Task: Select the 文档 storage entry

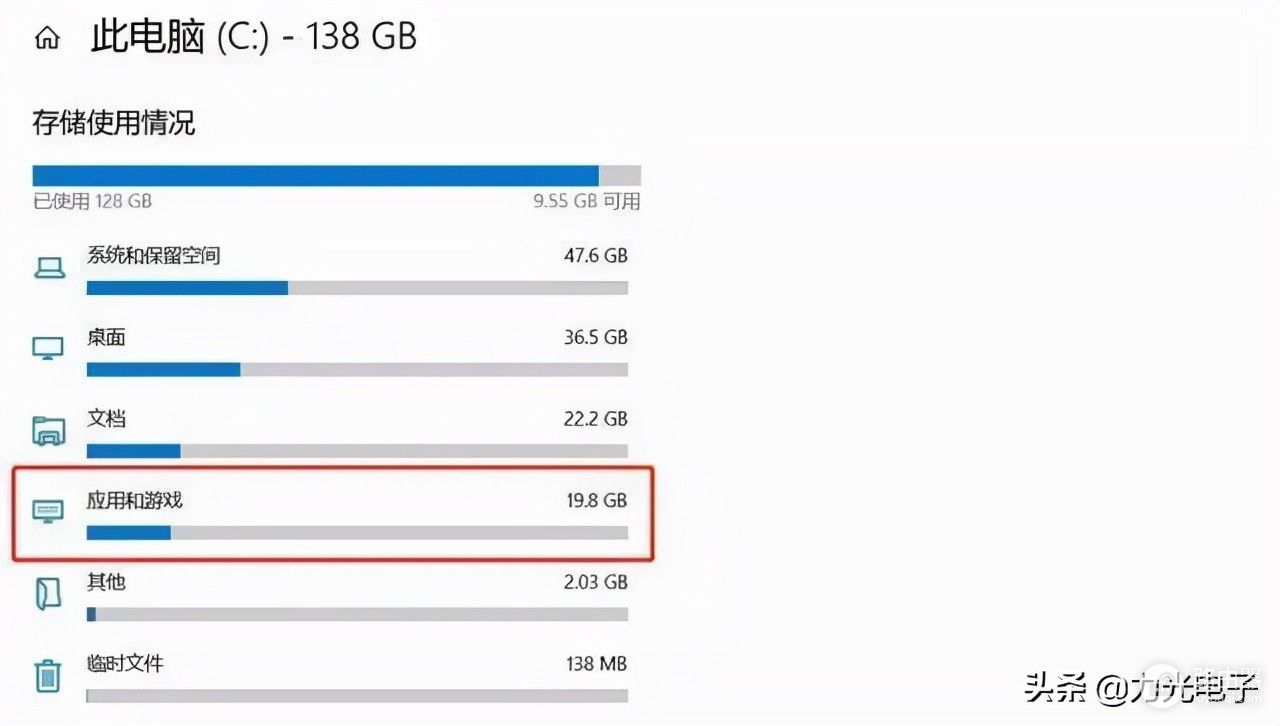Action: pos(106,419)
